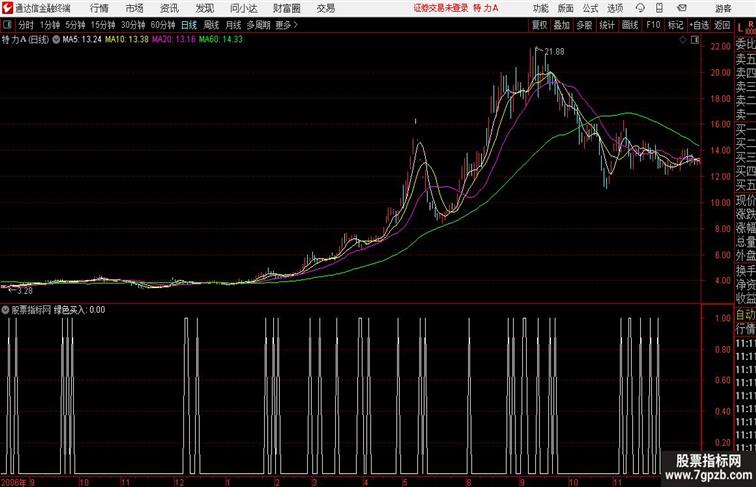Click the 21.88 high price marker
The height and width of the screenshot is (487, 756).
click(x=554, y=52)
